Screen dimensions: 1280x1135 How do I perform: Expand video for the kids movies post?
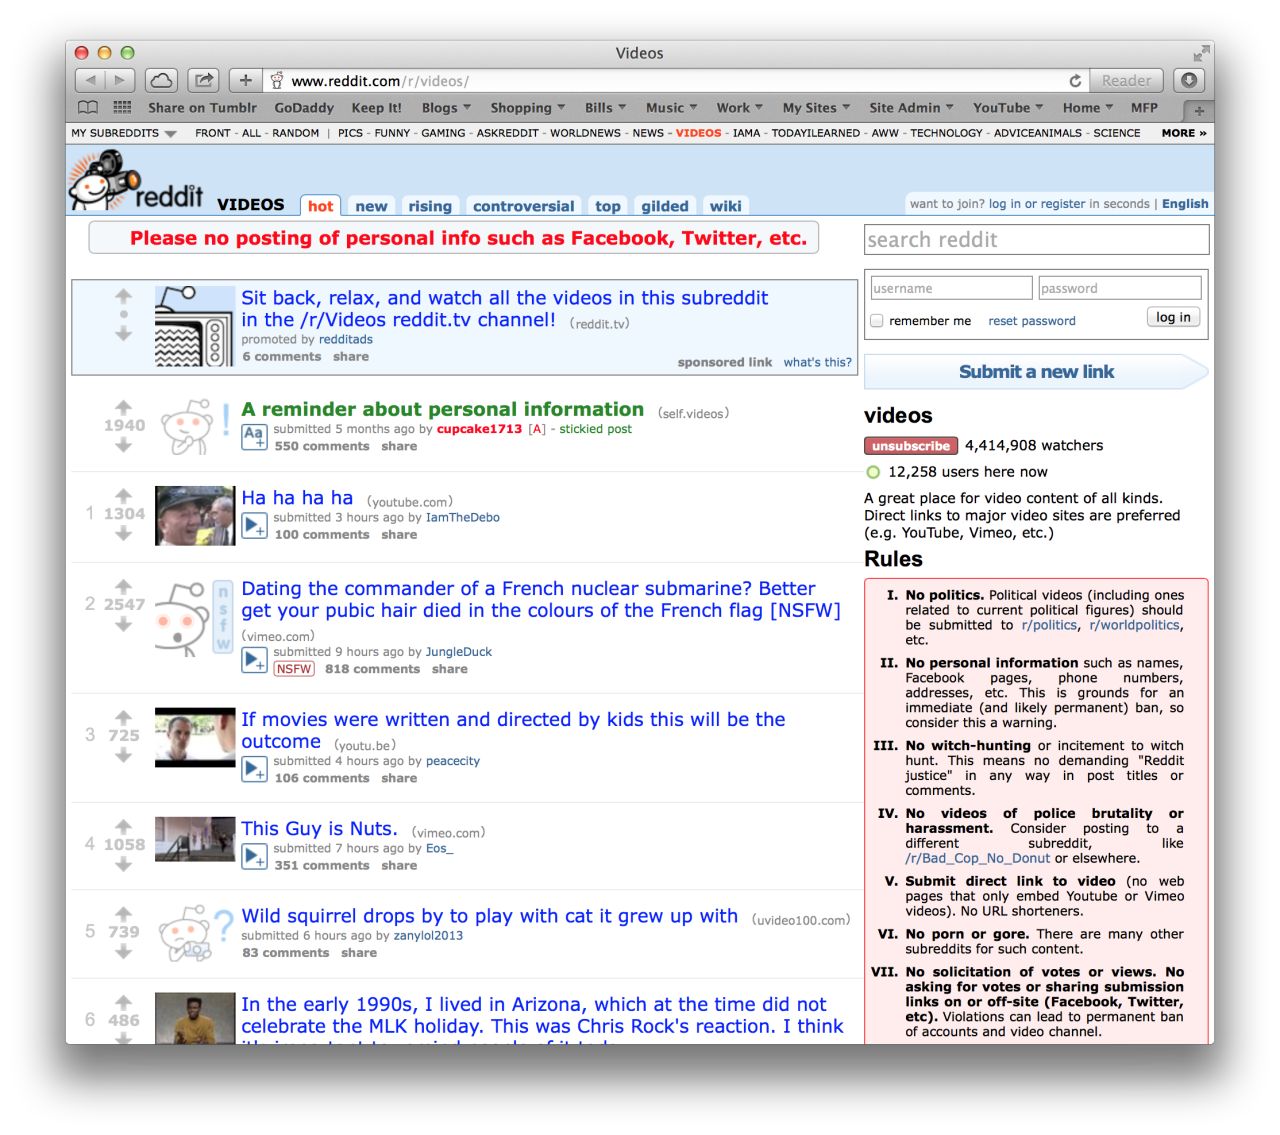click(254, 769)
